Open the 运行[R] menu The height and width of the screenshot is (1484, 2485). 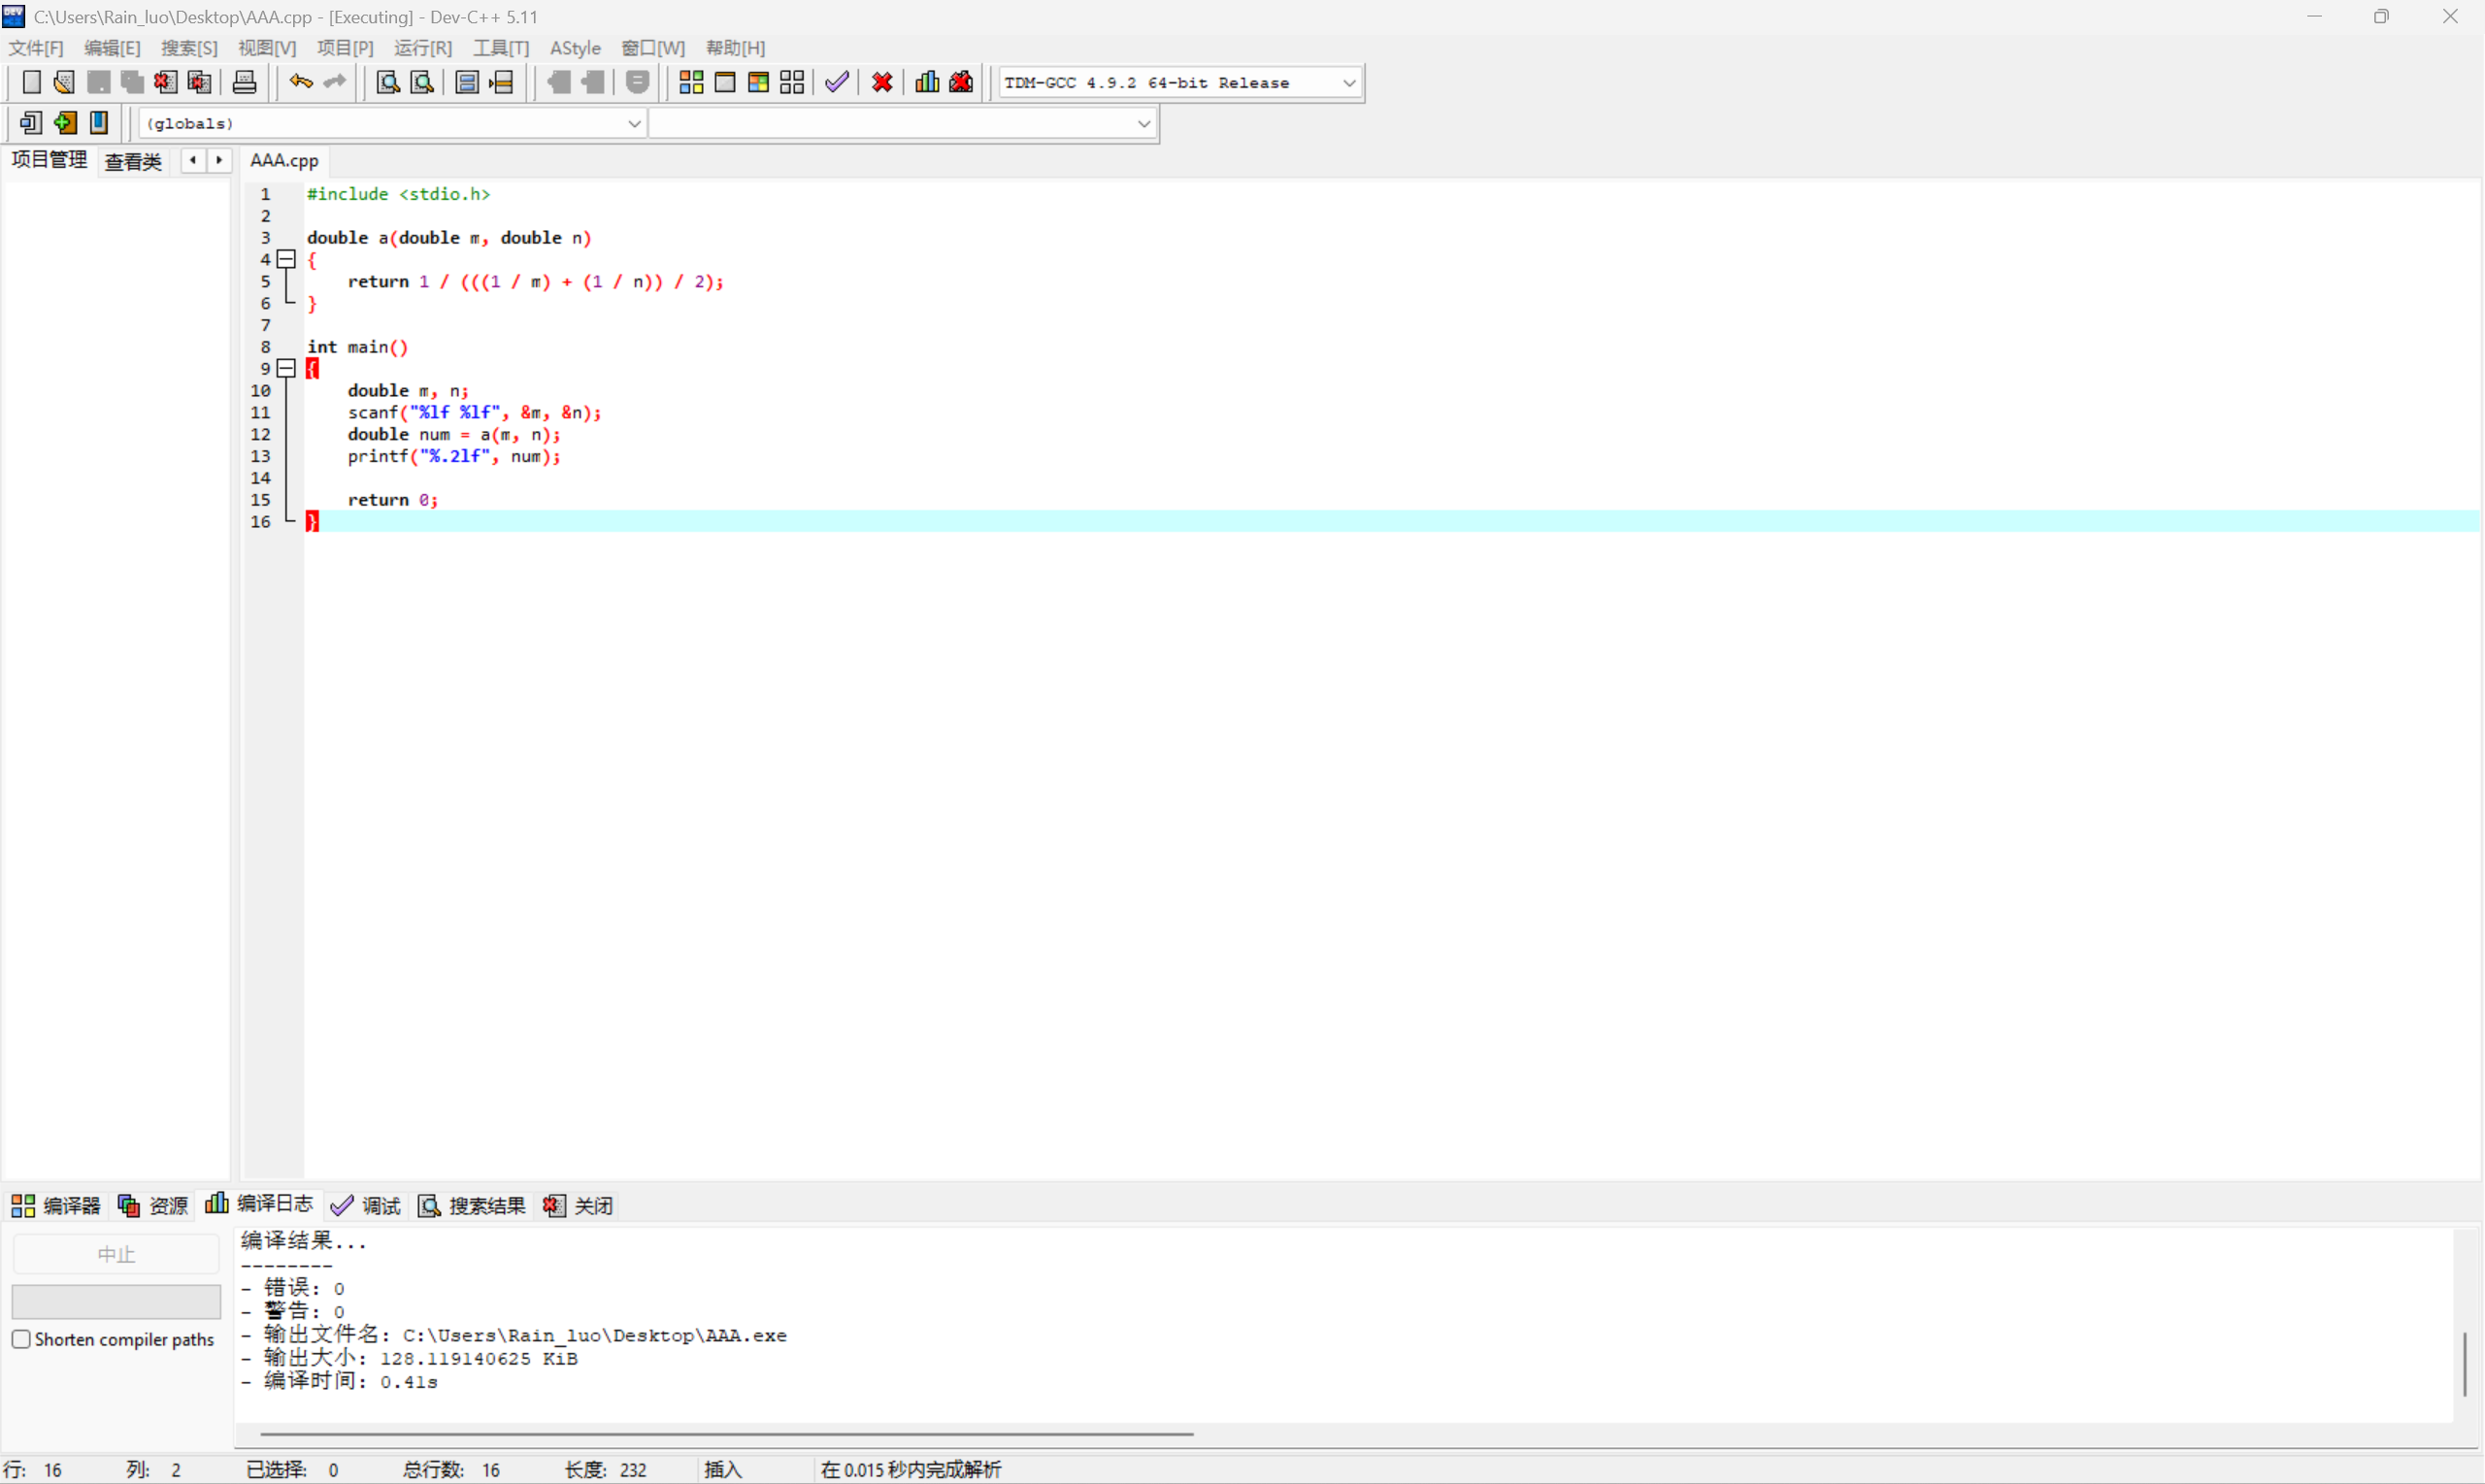(422, 48)
